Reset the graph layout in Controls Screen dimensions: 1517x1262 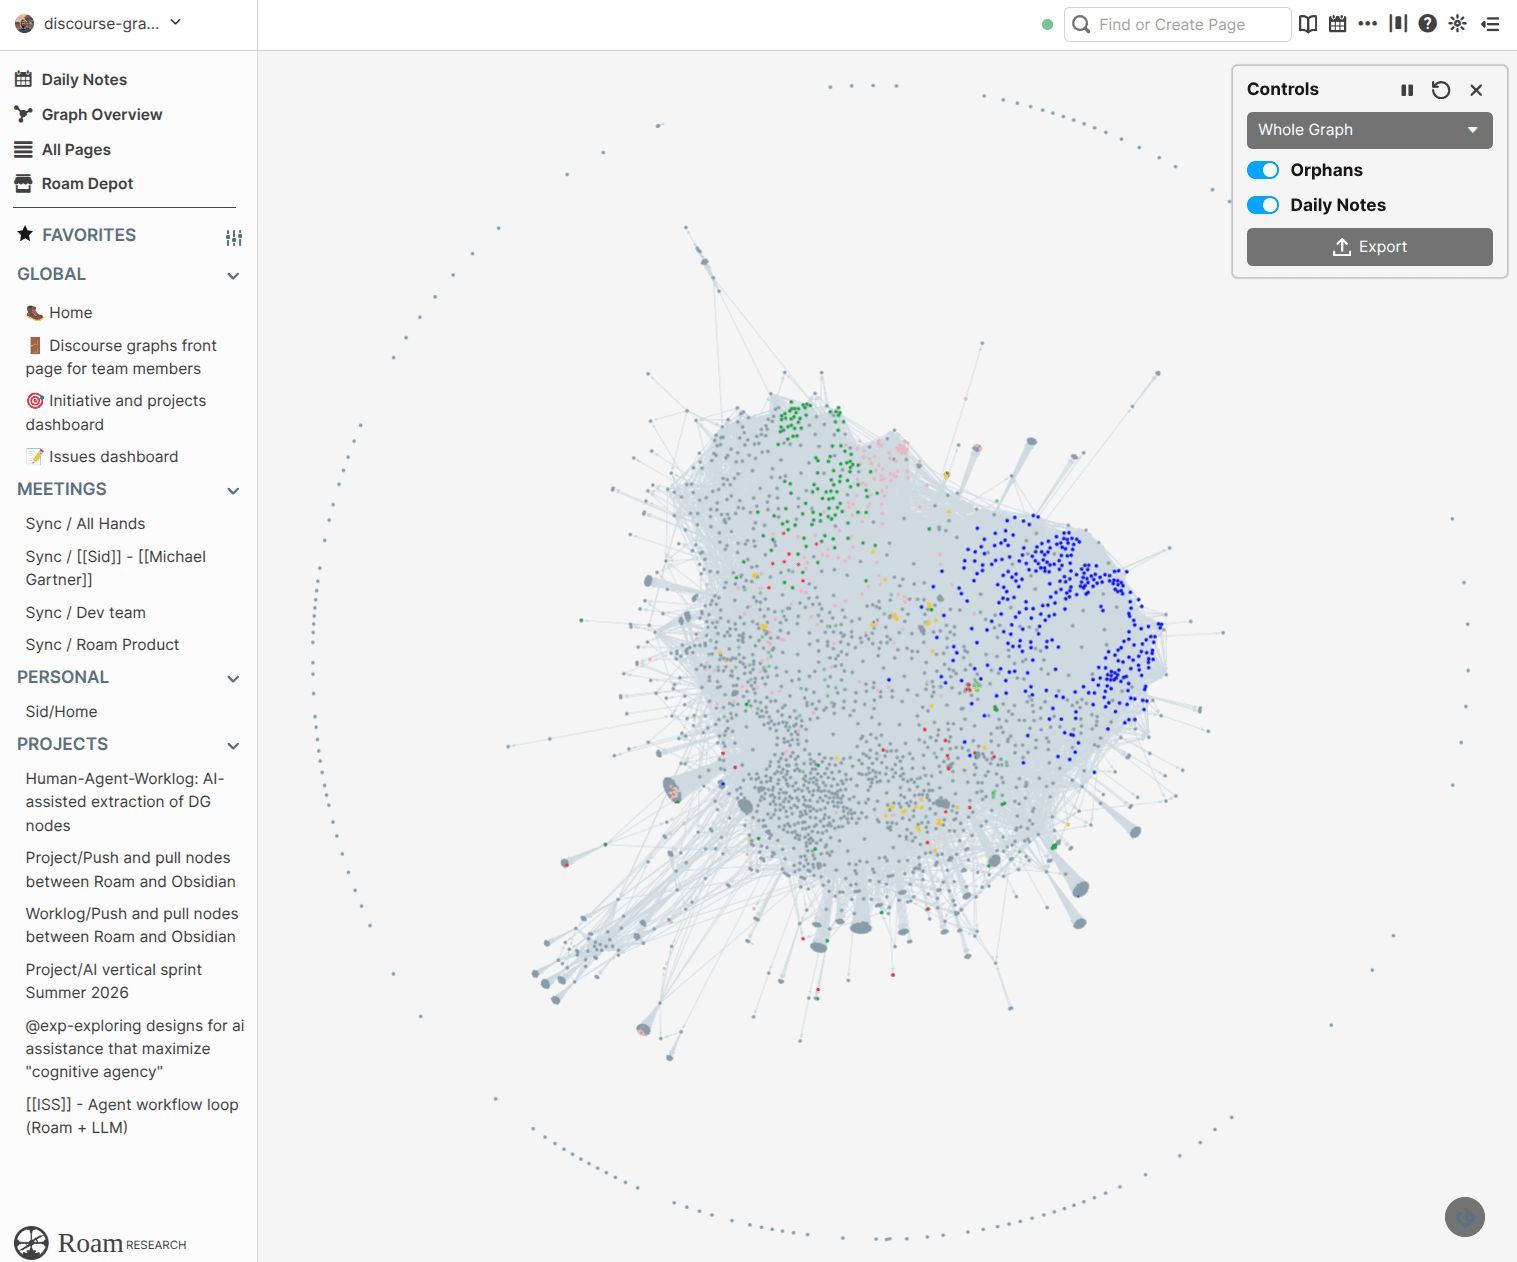pos(1441,90)
